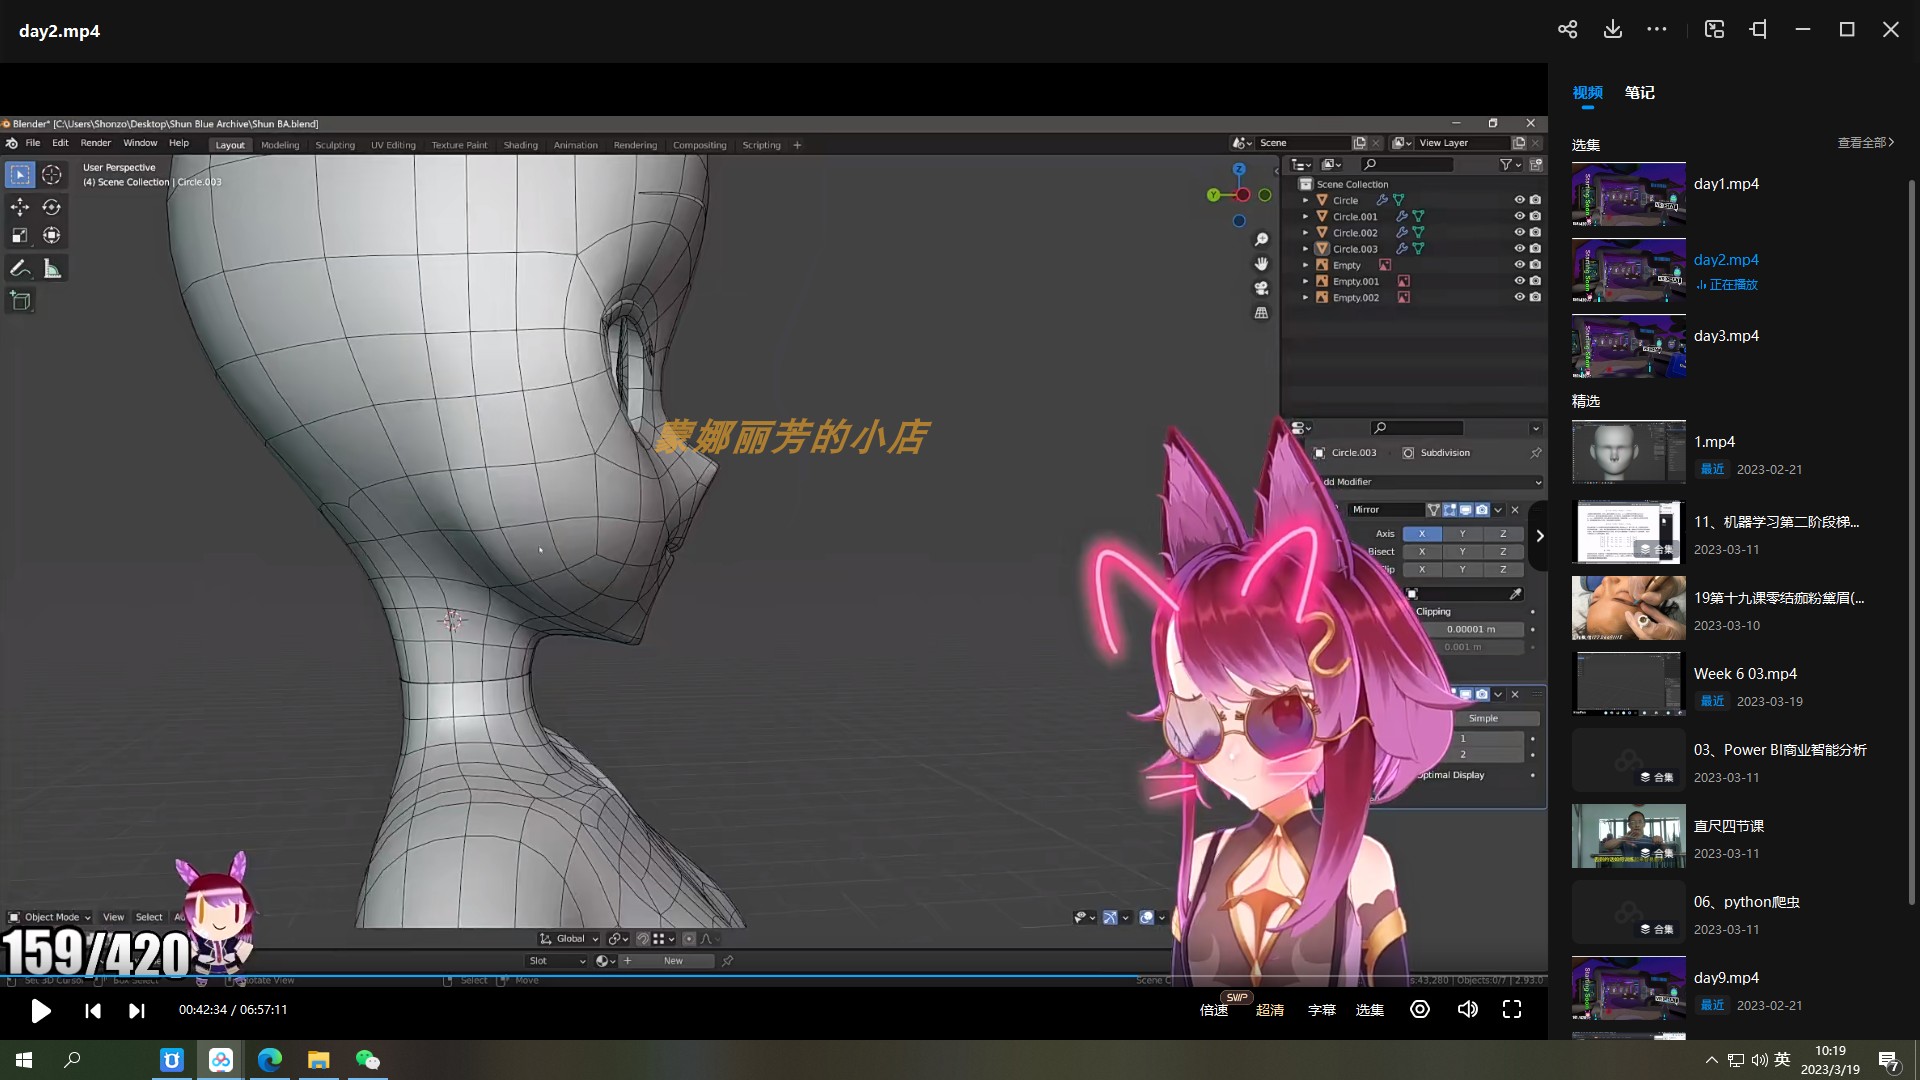The width and height of the screenshot is (1920, 1080).
Task: Expand the Empty.001 tree item
Action: tap(1305, 281)
